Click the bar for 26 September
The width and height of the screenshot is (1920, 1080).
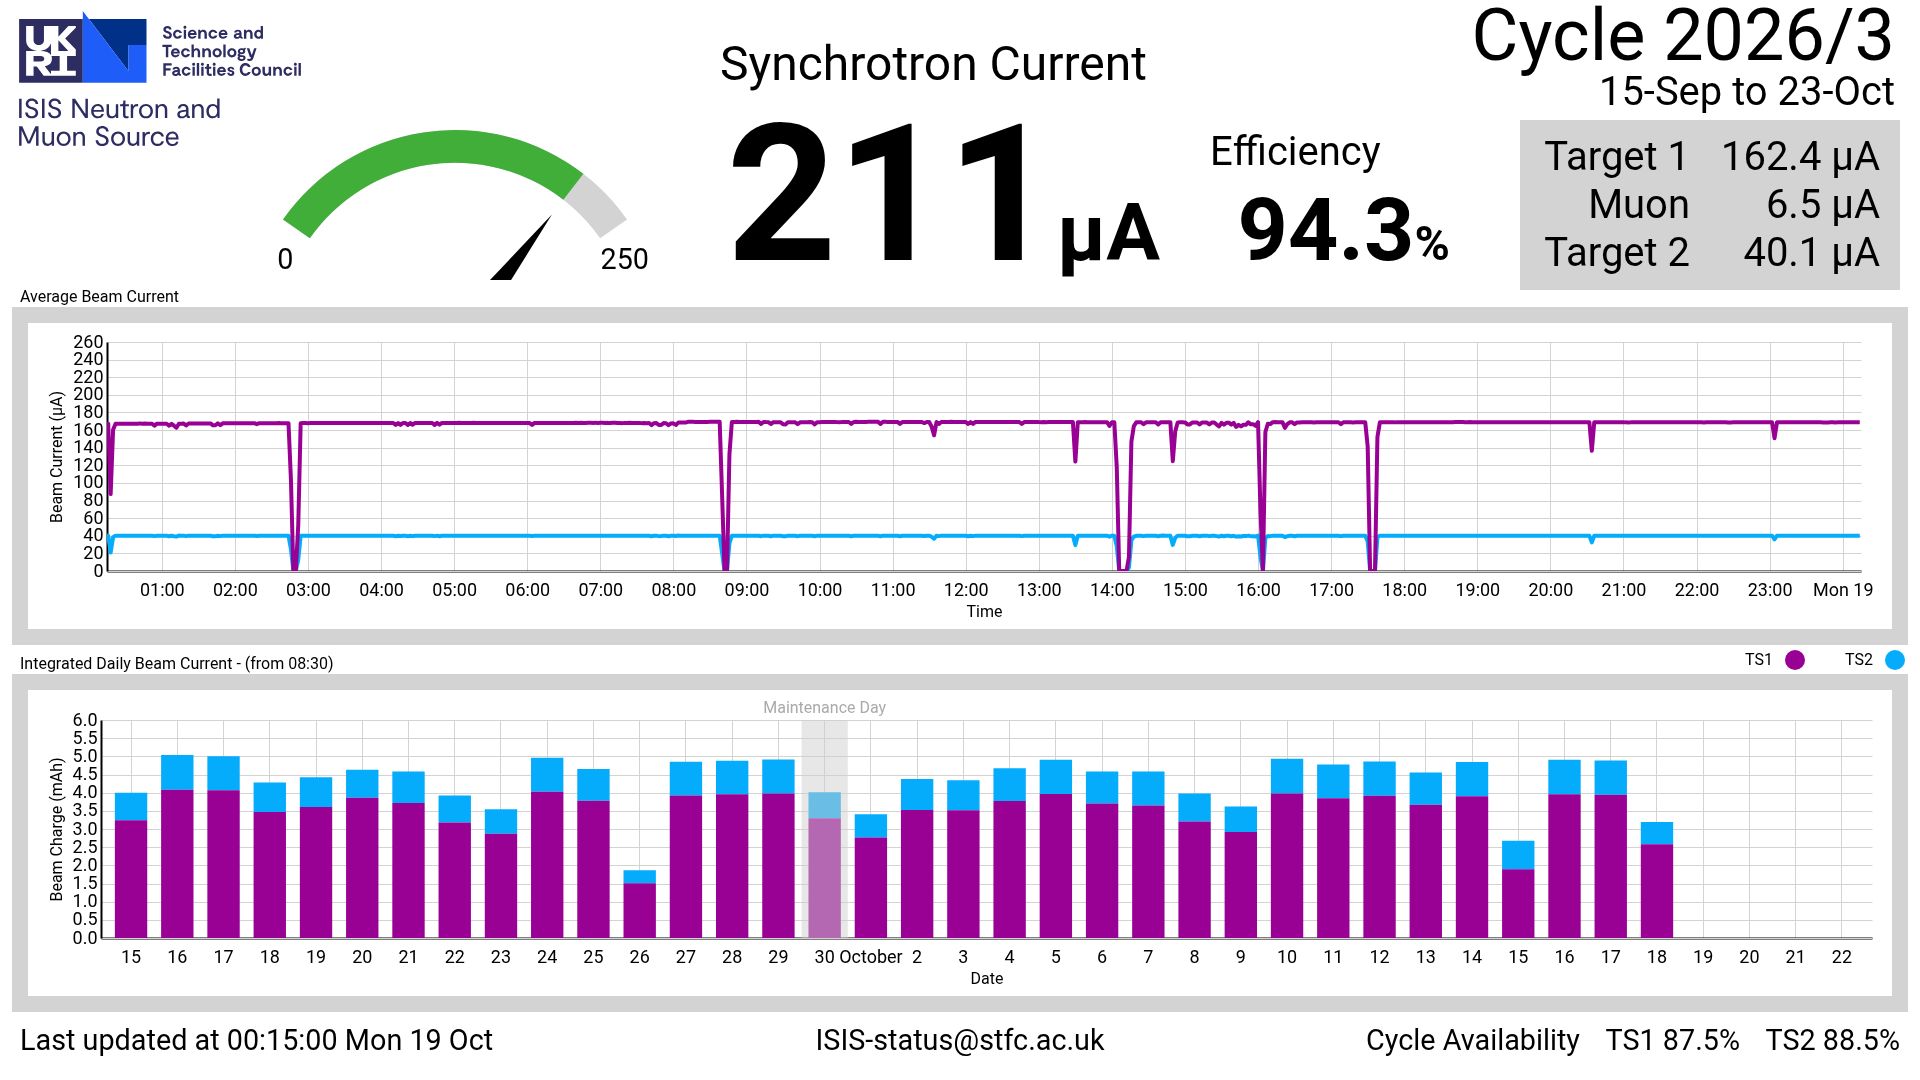[639, 904]
